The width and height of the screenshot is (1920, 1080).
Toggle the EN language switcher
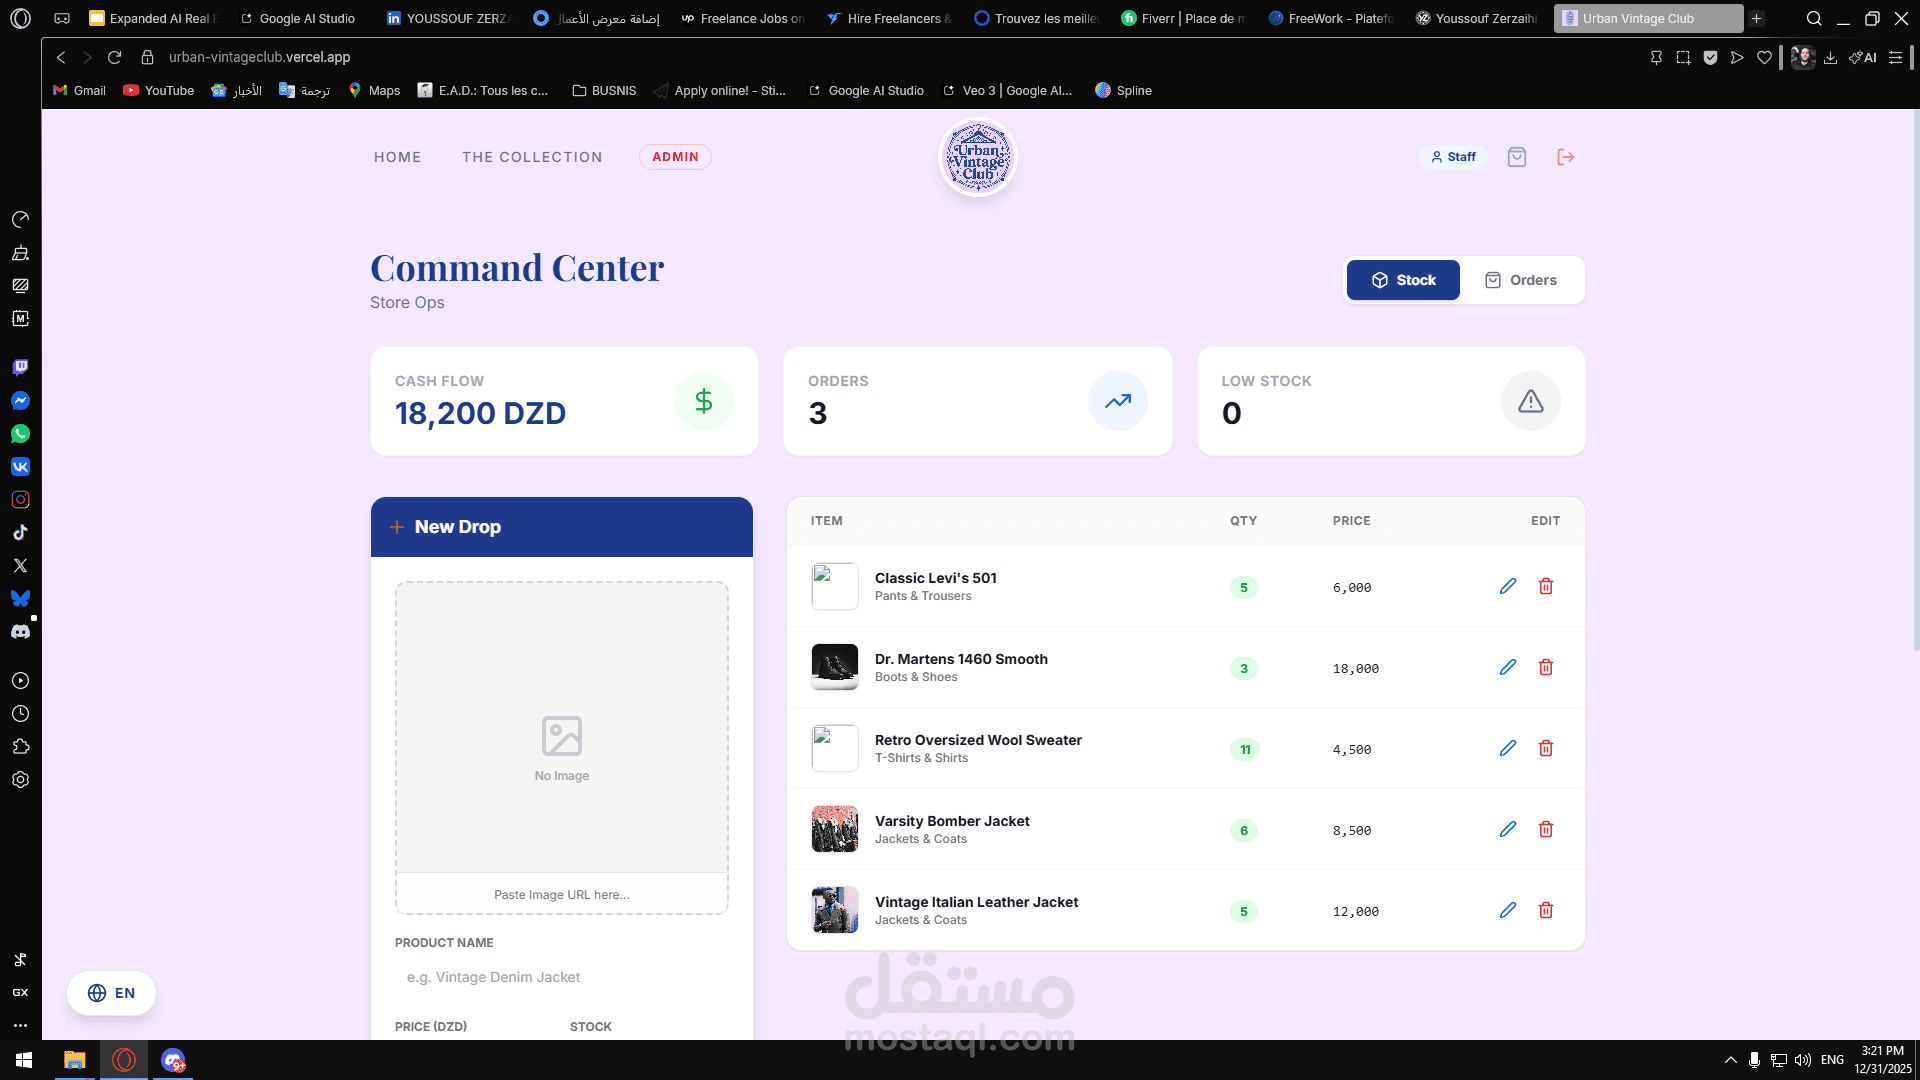tap(111, 993)
